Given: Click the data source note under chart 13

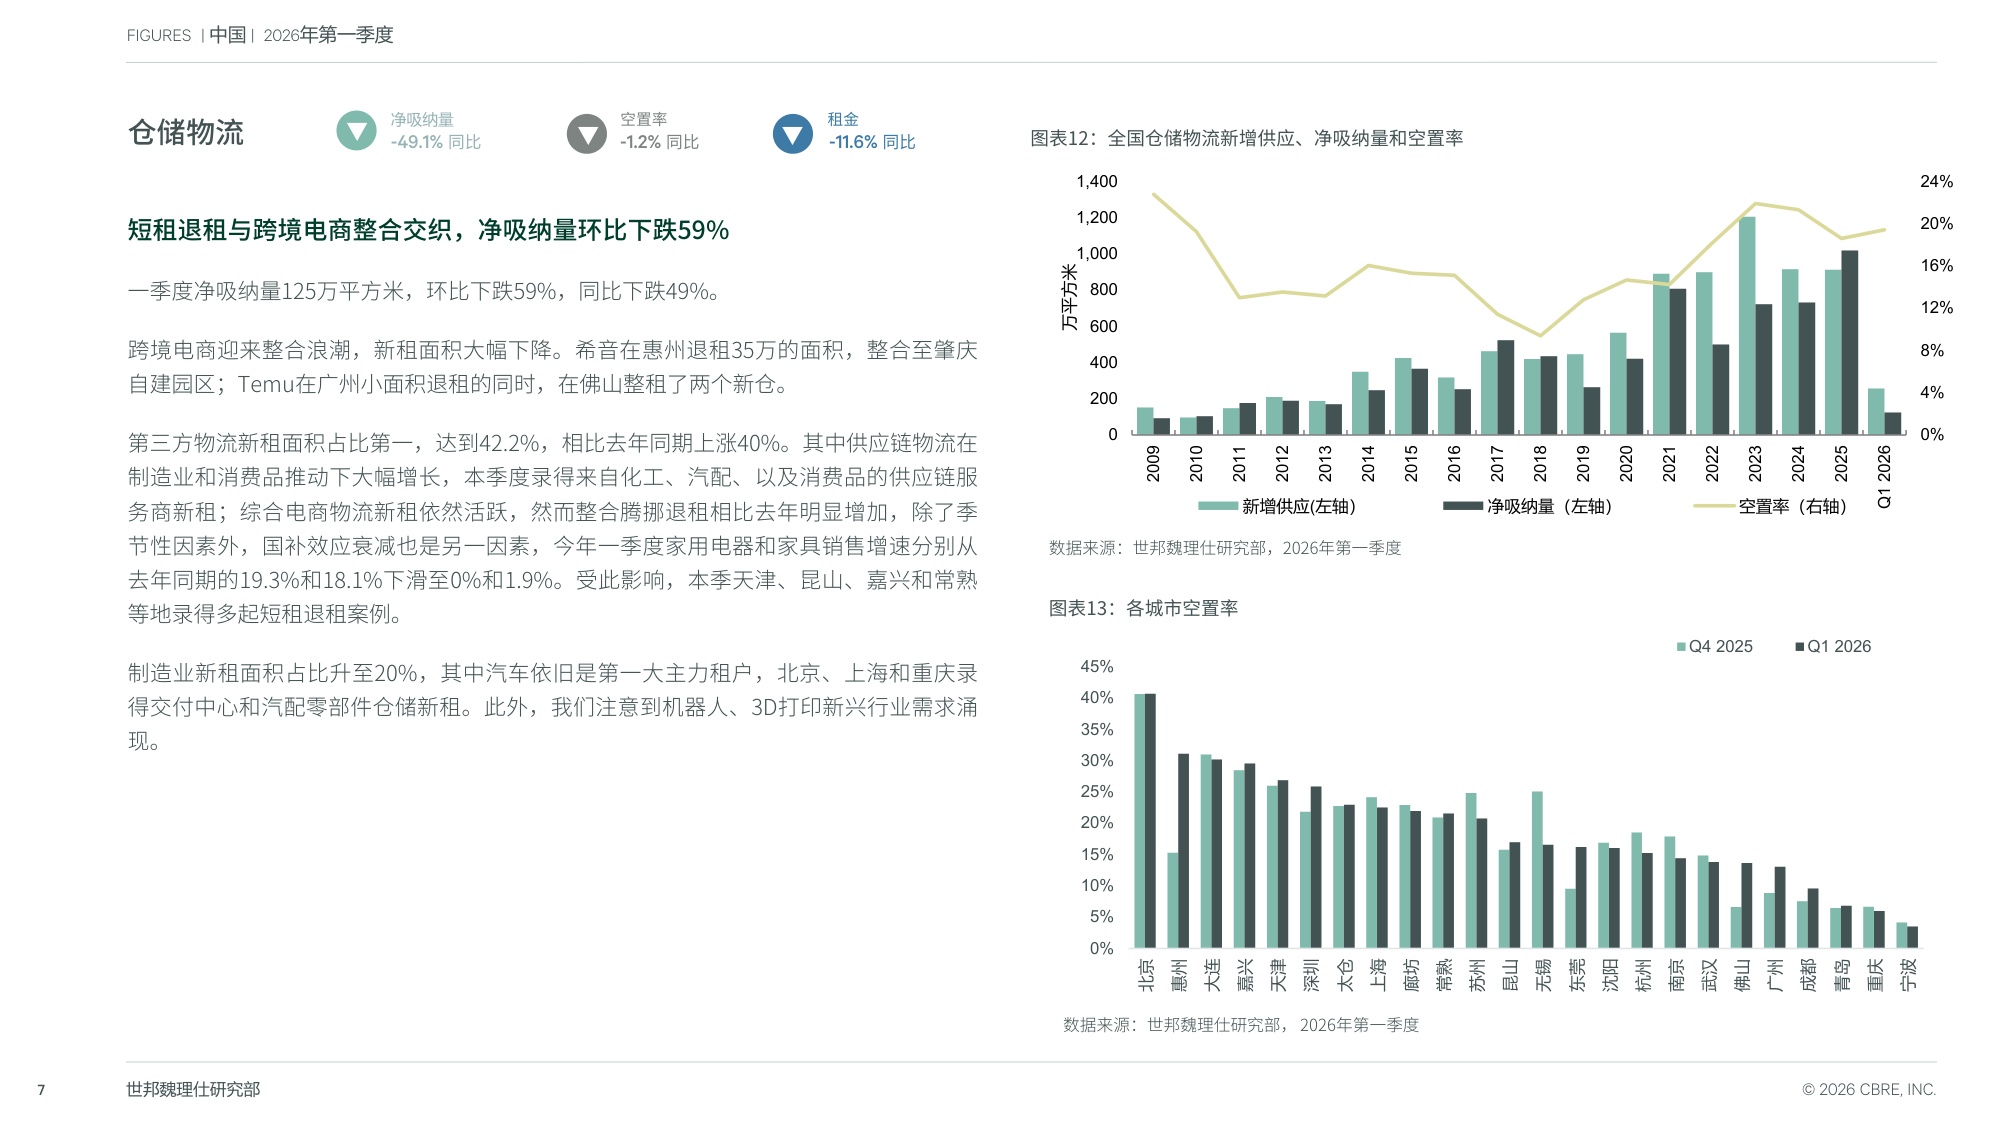Looking at the screenshot, I should [1241, 1025].
